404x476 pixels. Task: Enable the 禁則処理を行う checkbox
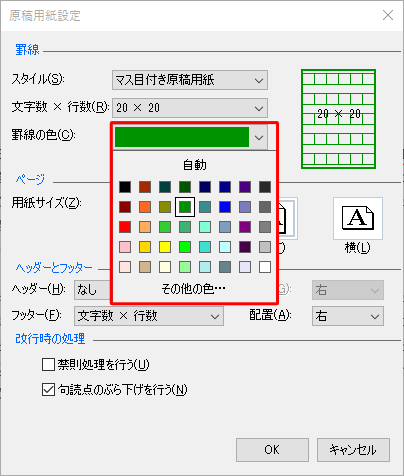click(x=48, y=364)
